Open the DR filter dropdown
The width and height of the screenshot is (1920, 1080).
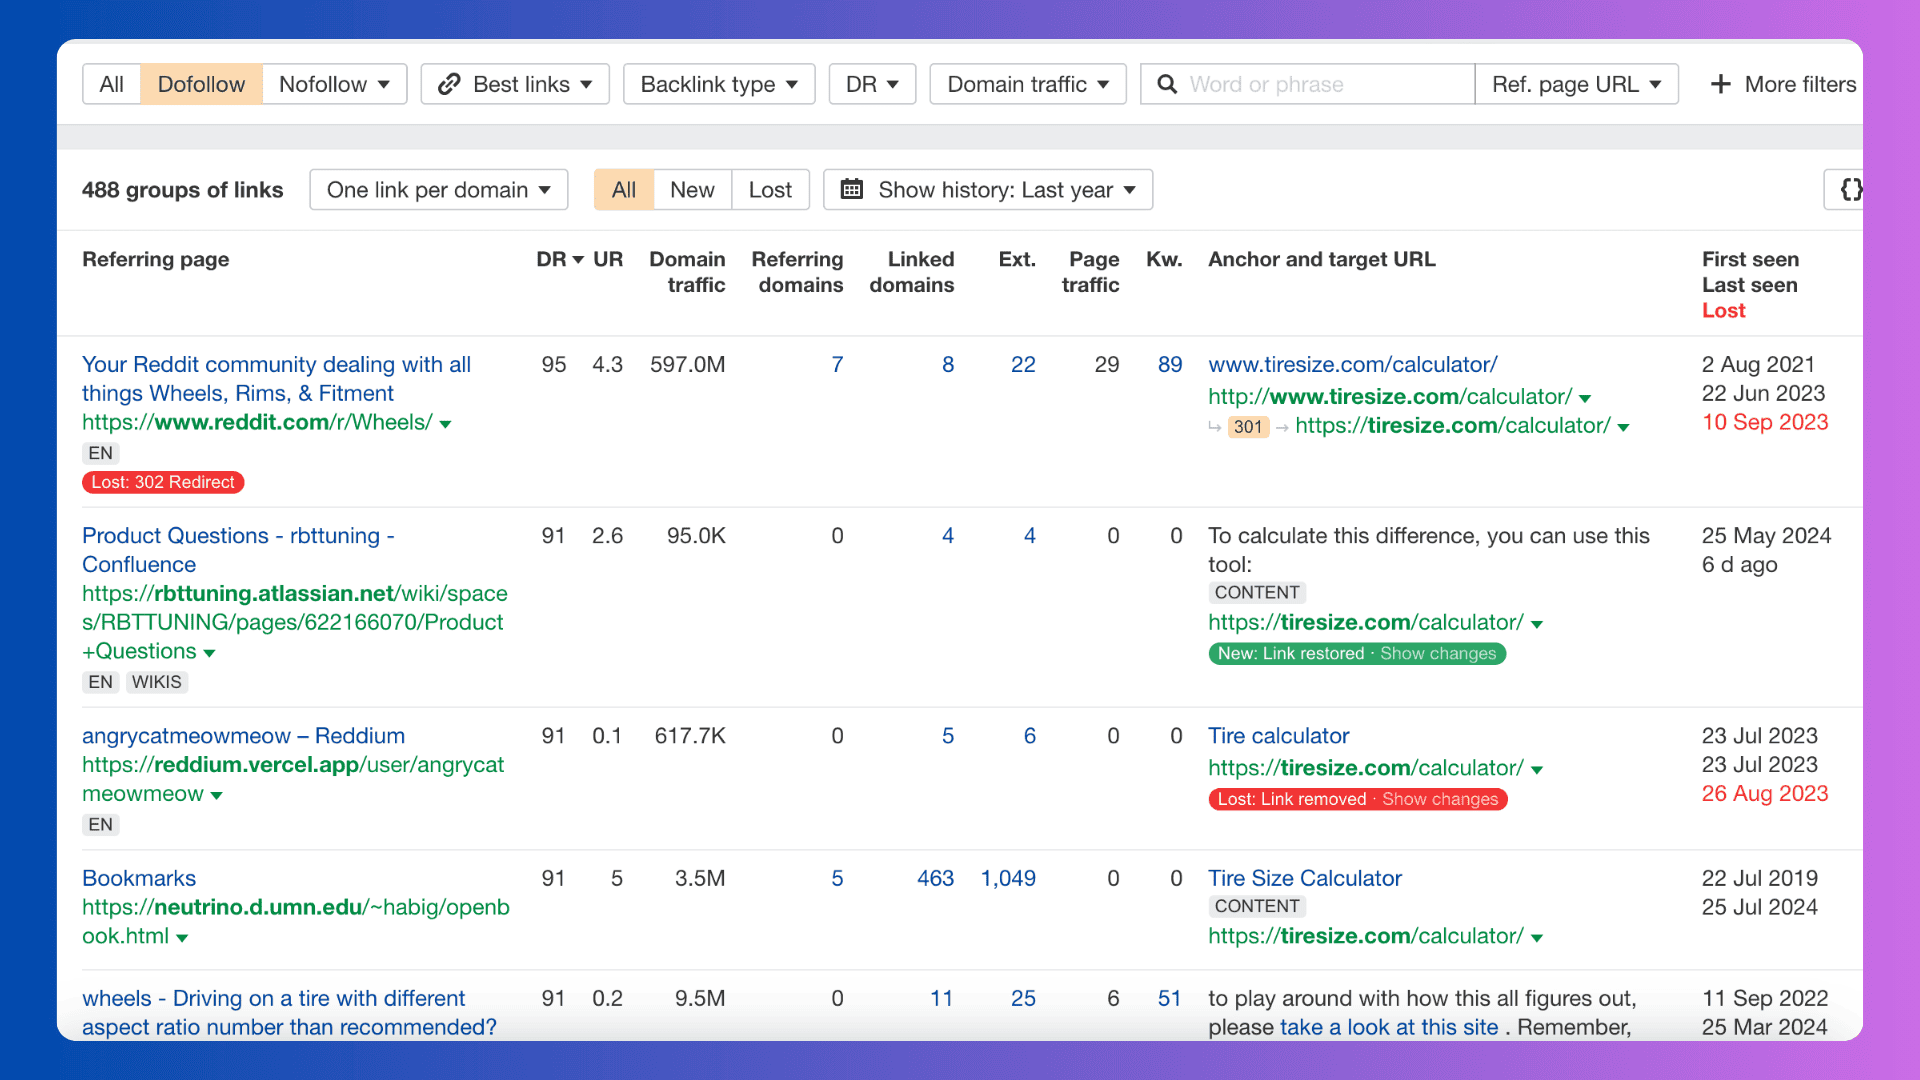[872, 84]
